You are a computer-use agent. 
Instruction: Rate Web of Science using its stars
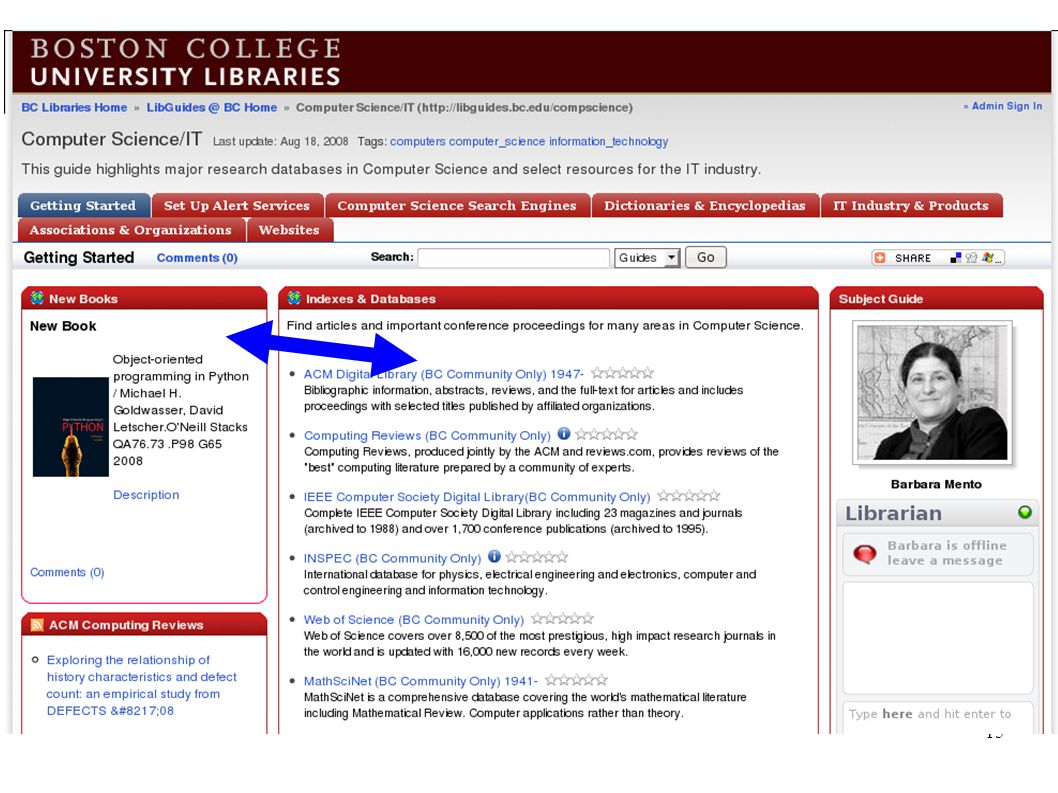pos(563,619)
